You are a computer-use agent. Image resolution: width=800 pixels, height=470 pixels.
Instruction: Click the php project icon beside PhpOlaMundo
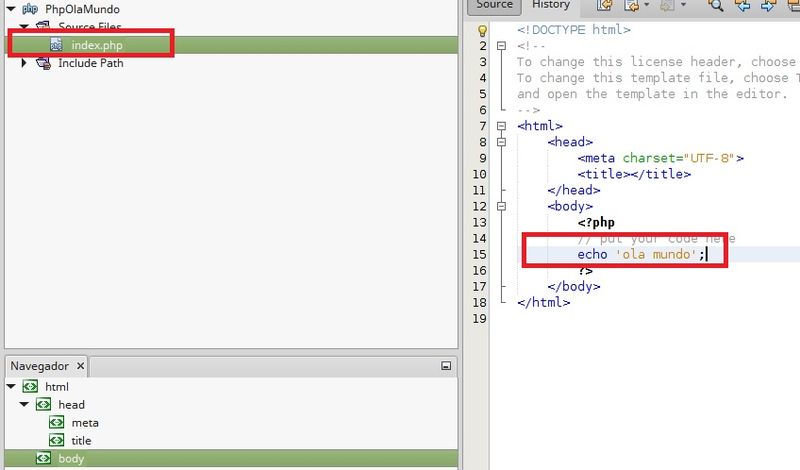pos(30,9)
